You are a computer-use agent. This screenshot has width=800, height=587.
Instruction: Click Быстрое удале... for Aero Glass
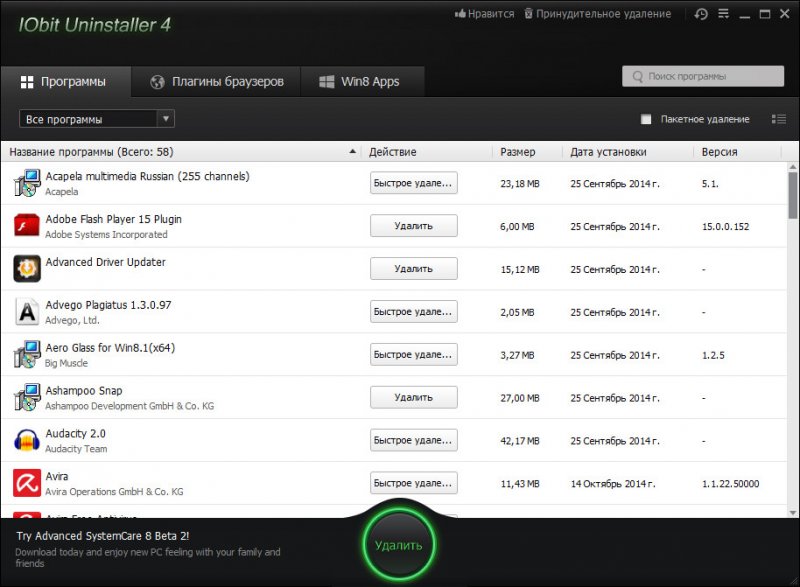[413, 354]
